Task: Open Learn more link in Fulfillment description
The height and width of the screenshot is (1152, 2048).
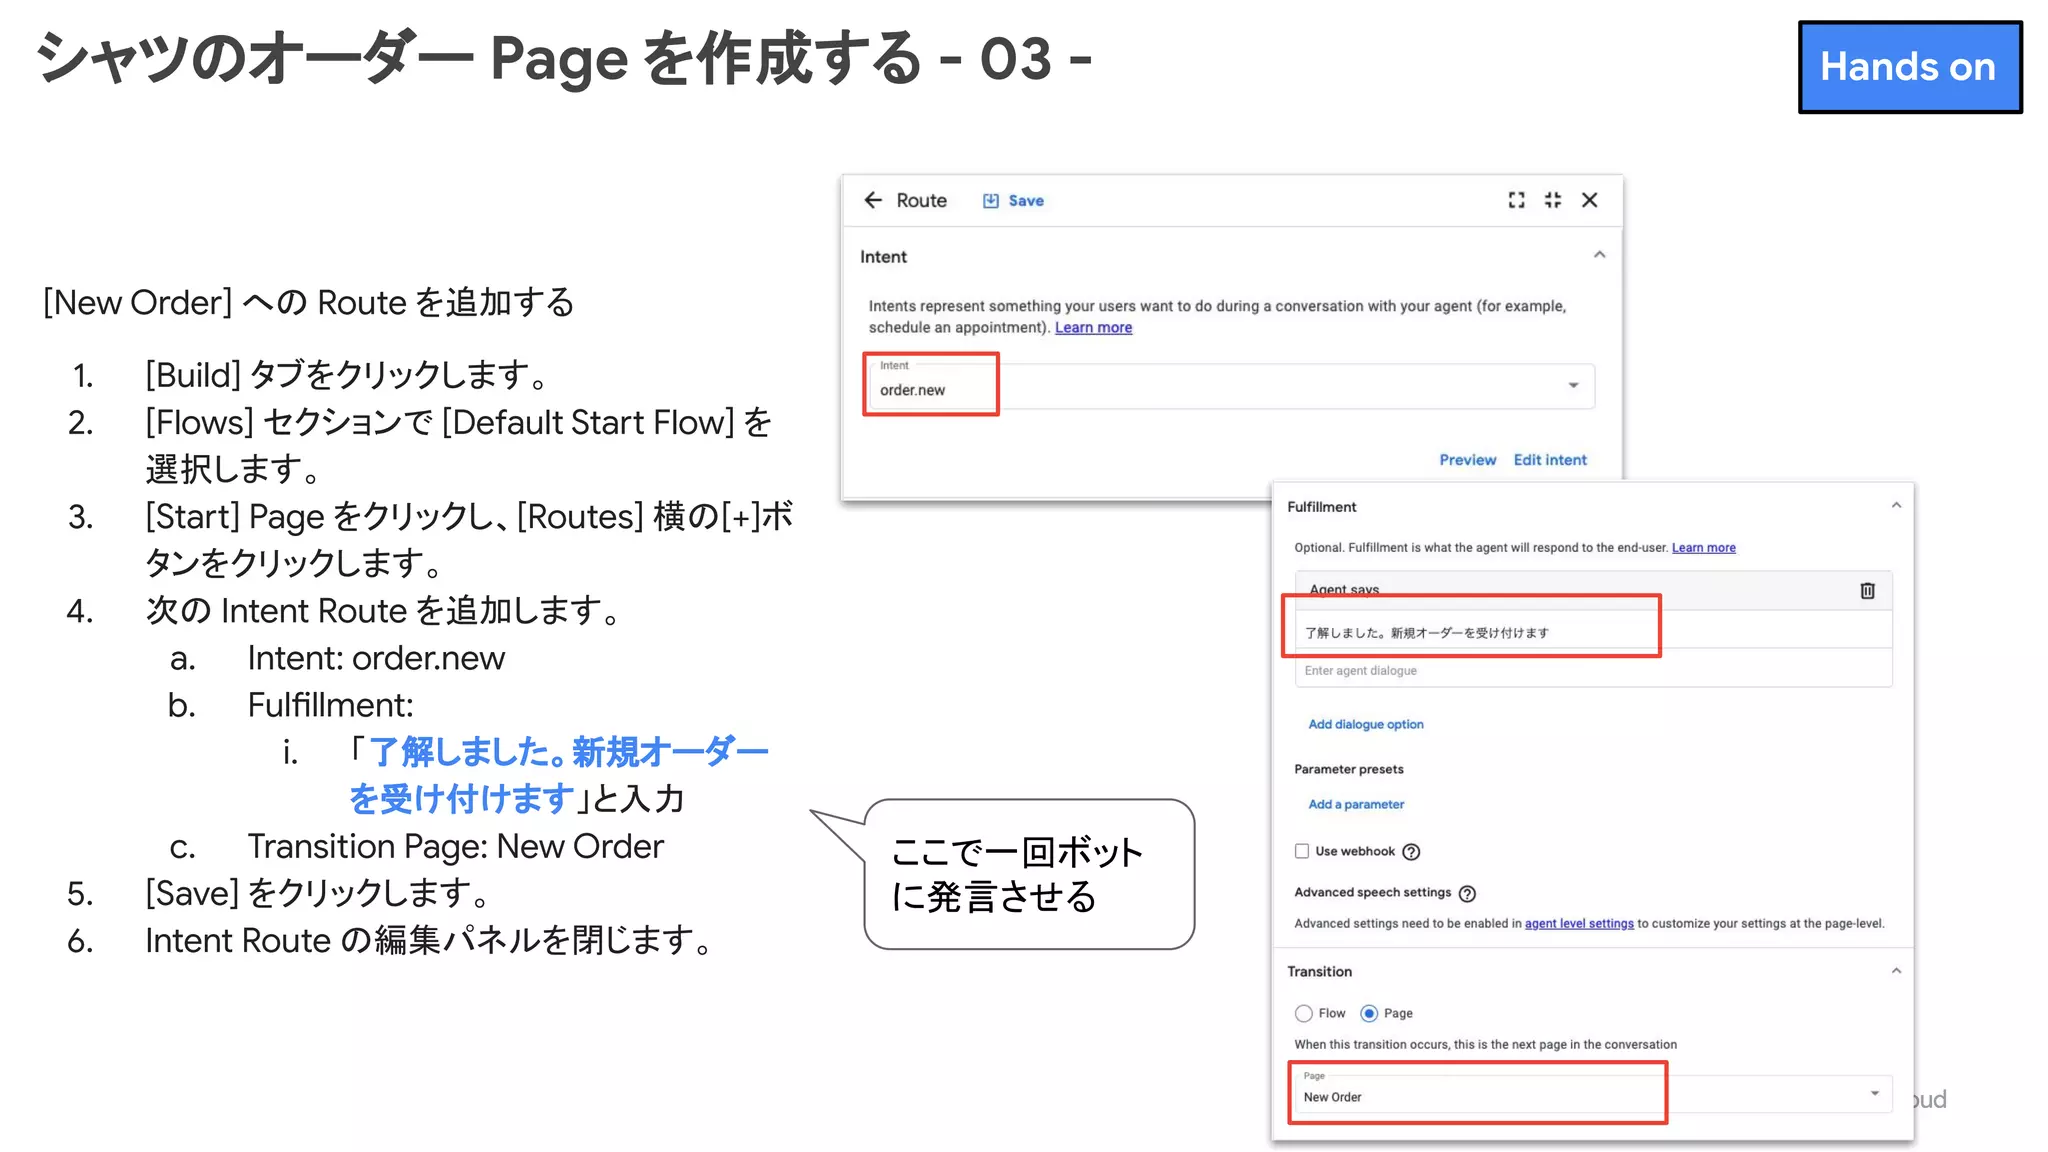Action: pos(1703,548)
